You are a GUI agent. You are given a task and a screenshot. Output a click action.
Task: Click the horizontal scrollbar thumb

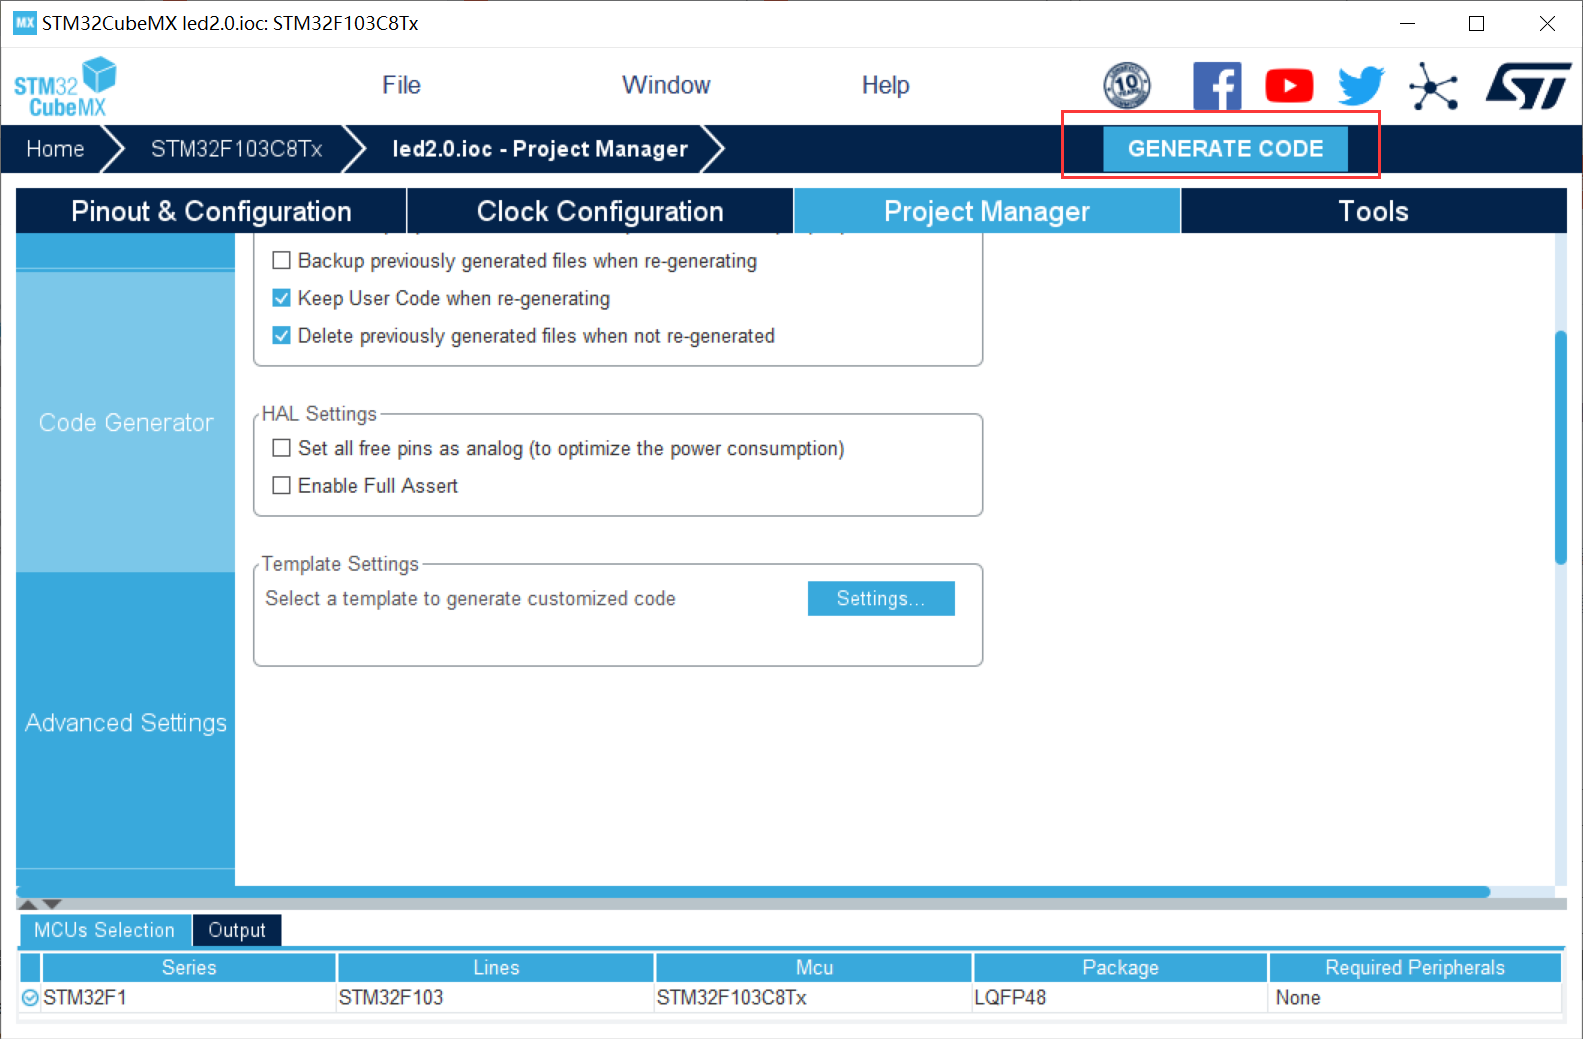pyautogui.click(x=753, y=891)
